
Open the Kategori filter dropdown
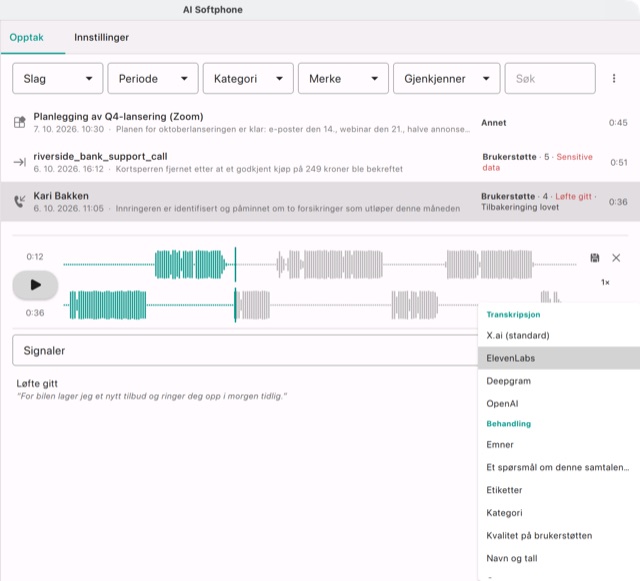click(x=248, y=78)
